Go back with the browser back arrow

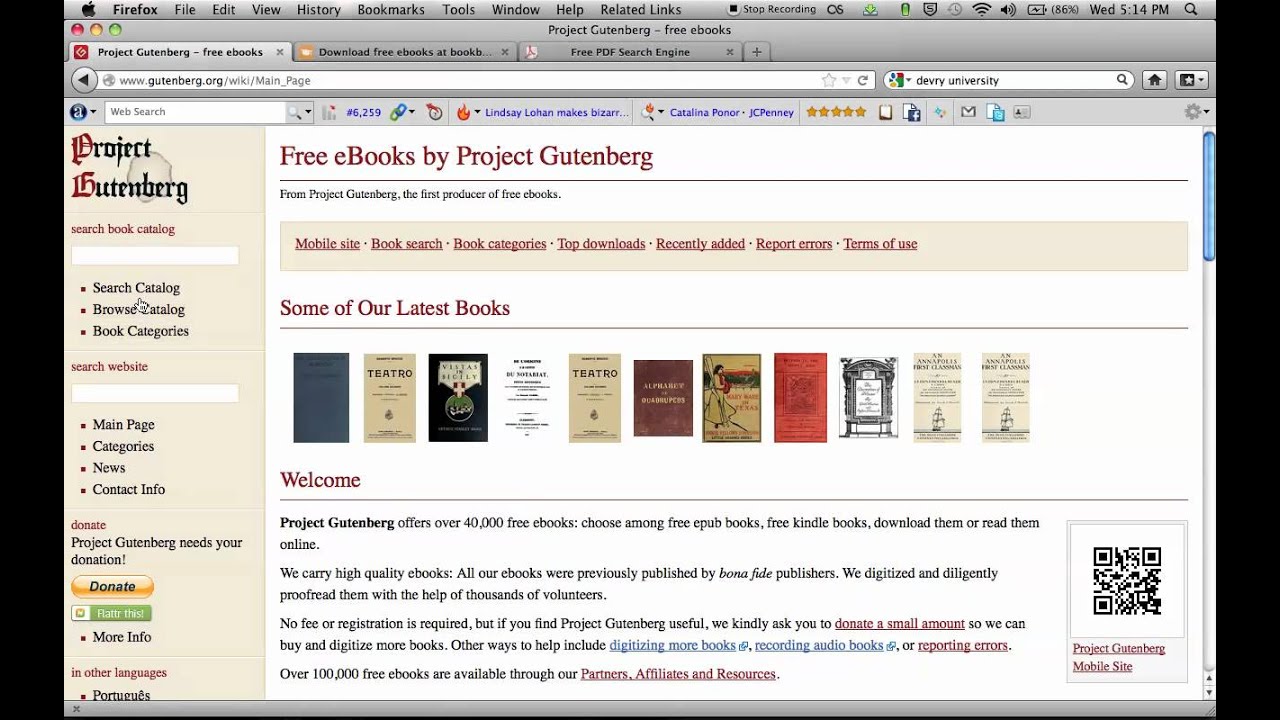[x=84, y=80]
